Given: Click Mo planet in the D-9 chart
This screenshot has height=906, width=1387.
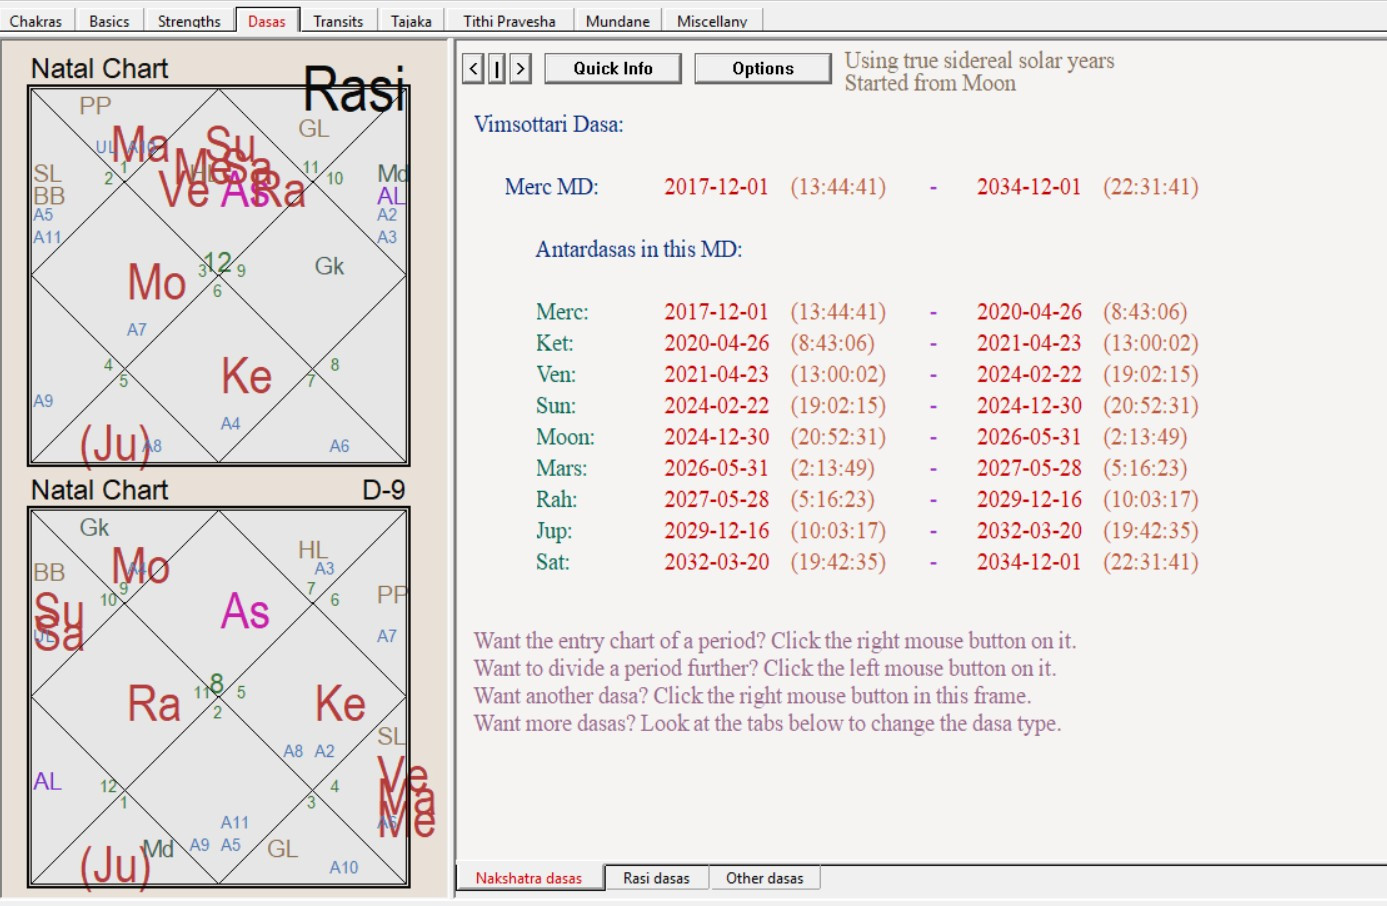Looking at the screenshot, I should pos(140,566).
